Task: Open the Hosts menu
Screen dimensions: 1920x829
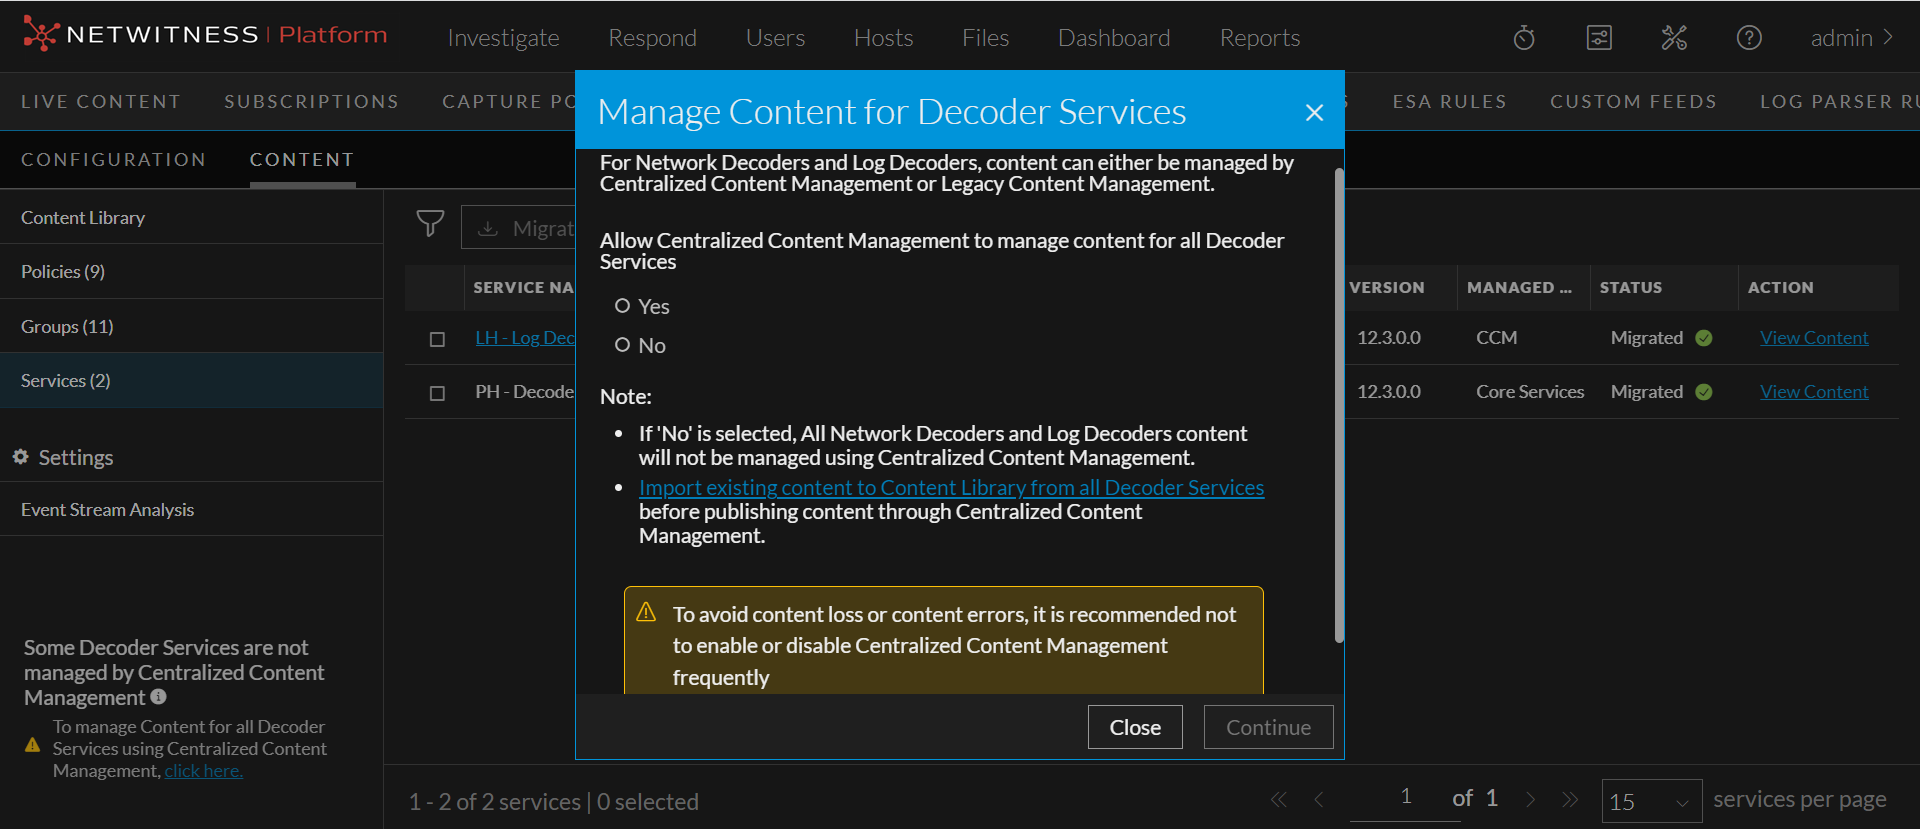Action: [883, 38]
